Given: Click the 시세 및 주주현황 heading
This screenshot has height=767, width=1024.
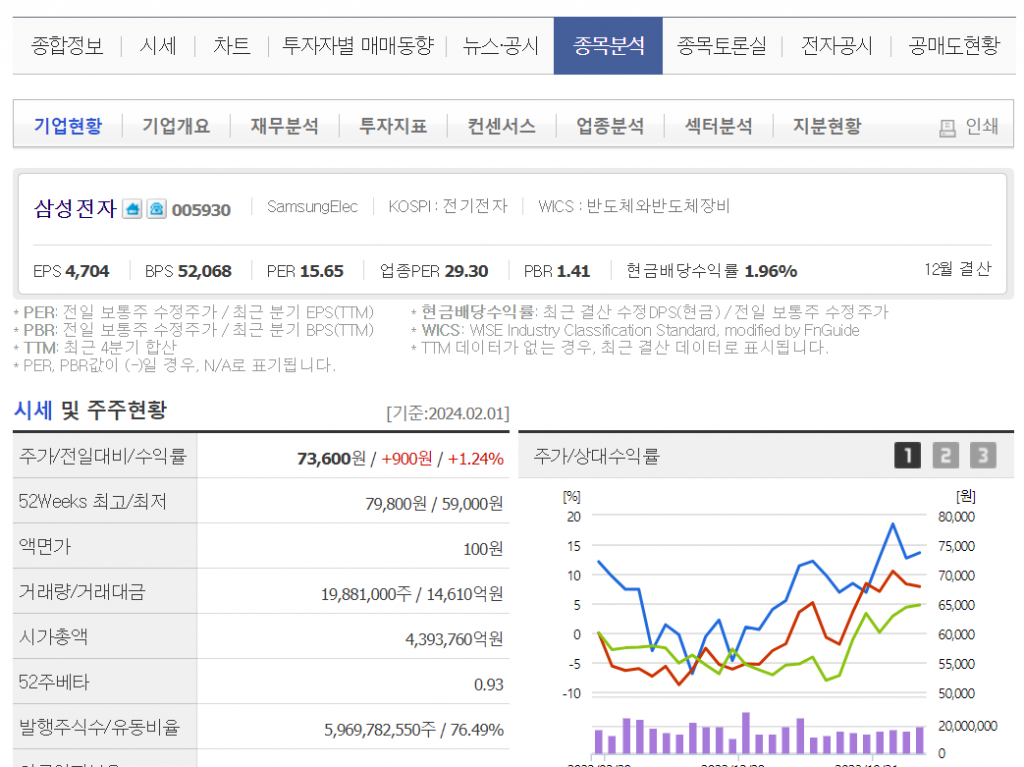Looking at the screenshot, I should point(91,410).
